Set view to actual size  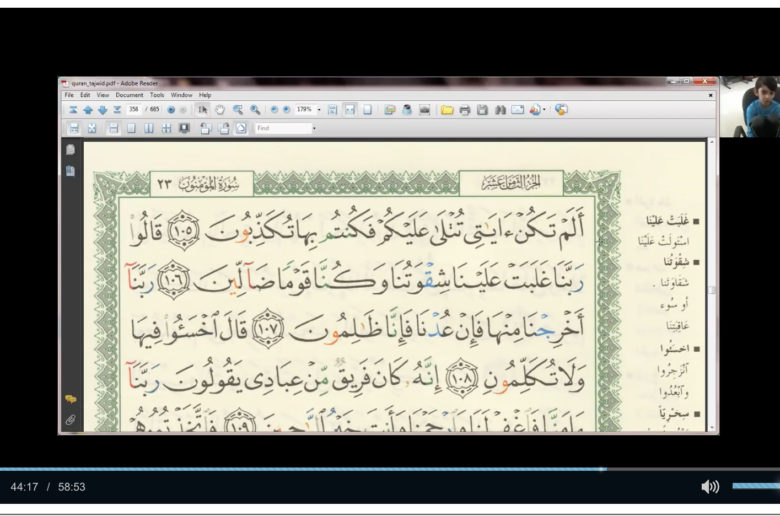click(332, 110)
